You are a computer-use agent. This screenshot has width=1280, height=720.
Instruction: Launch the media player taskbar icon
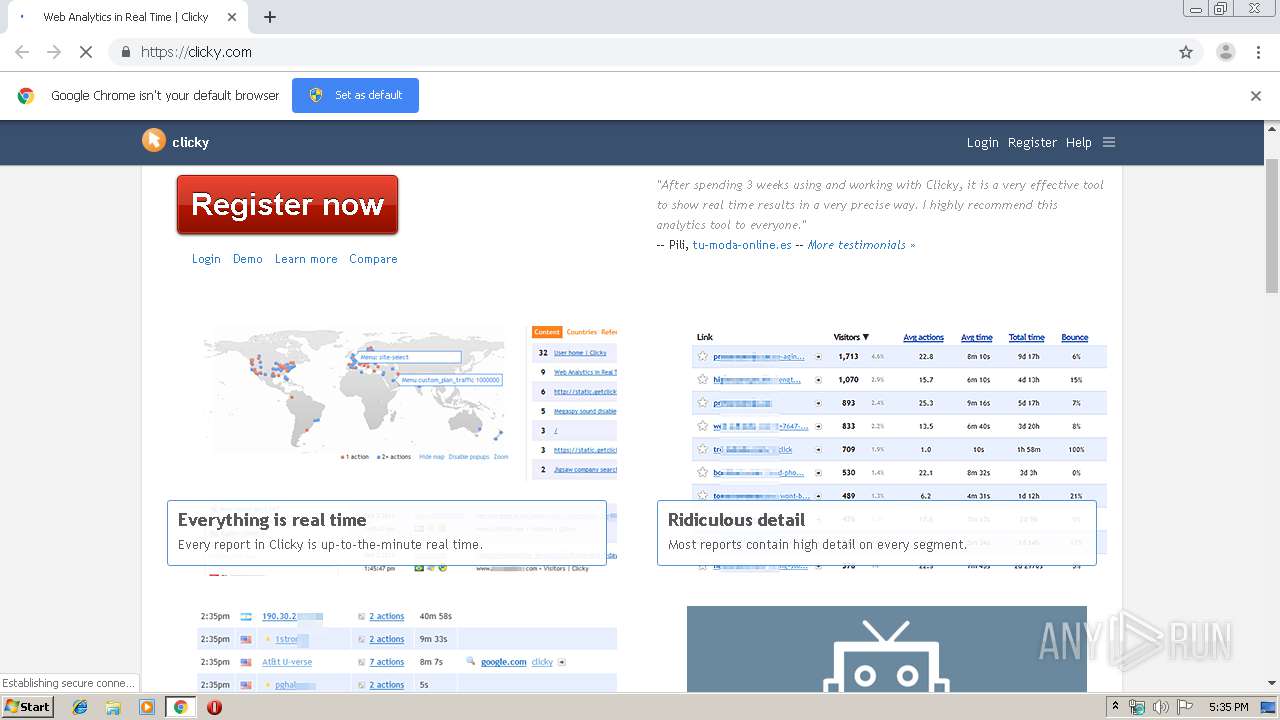point(147,707)
